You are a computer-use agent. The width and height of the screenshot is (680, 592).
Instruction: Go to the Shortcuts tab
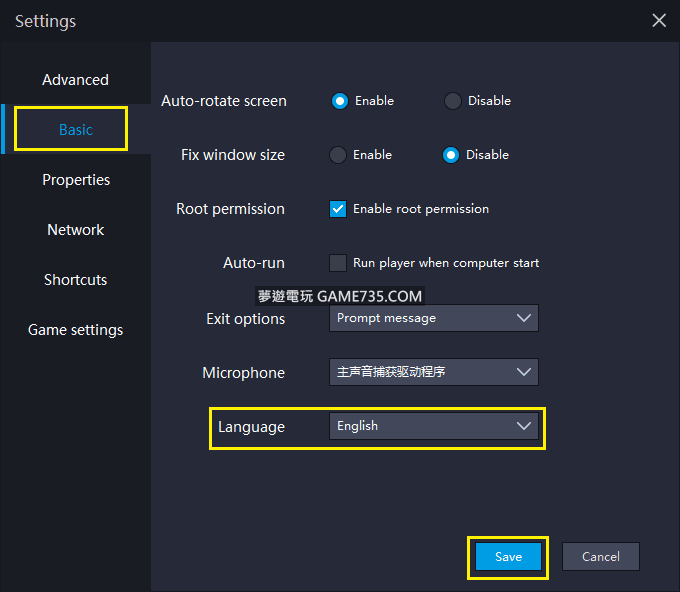click(x=76, y=280)
